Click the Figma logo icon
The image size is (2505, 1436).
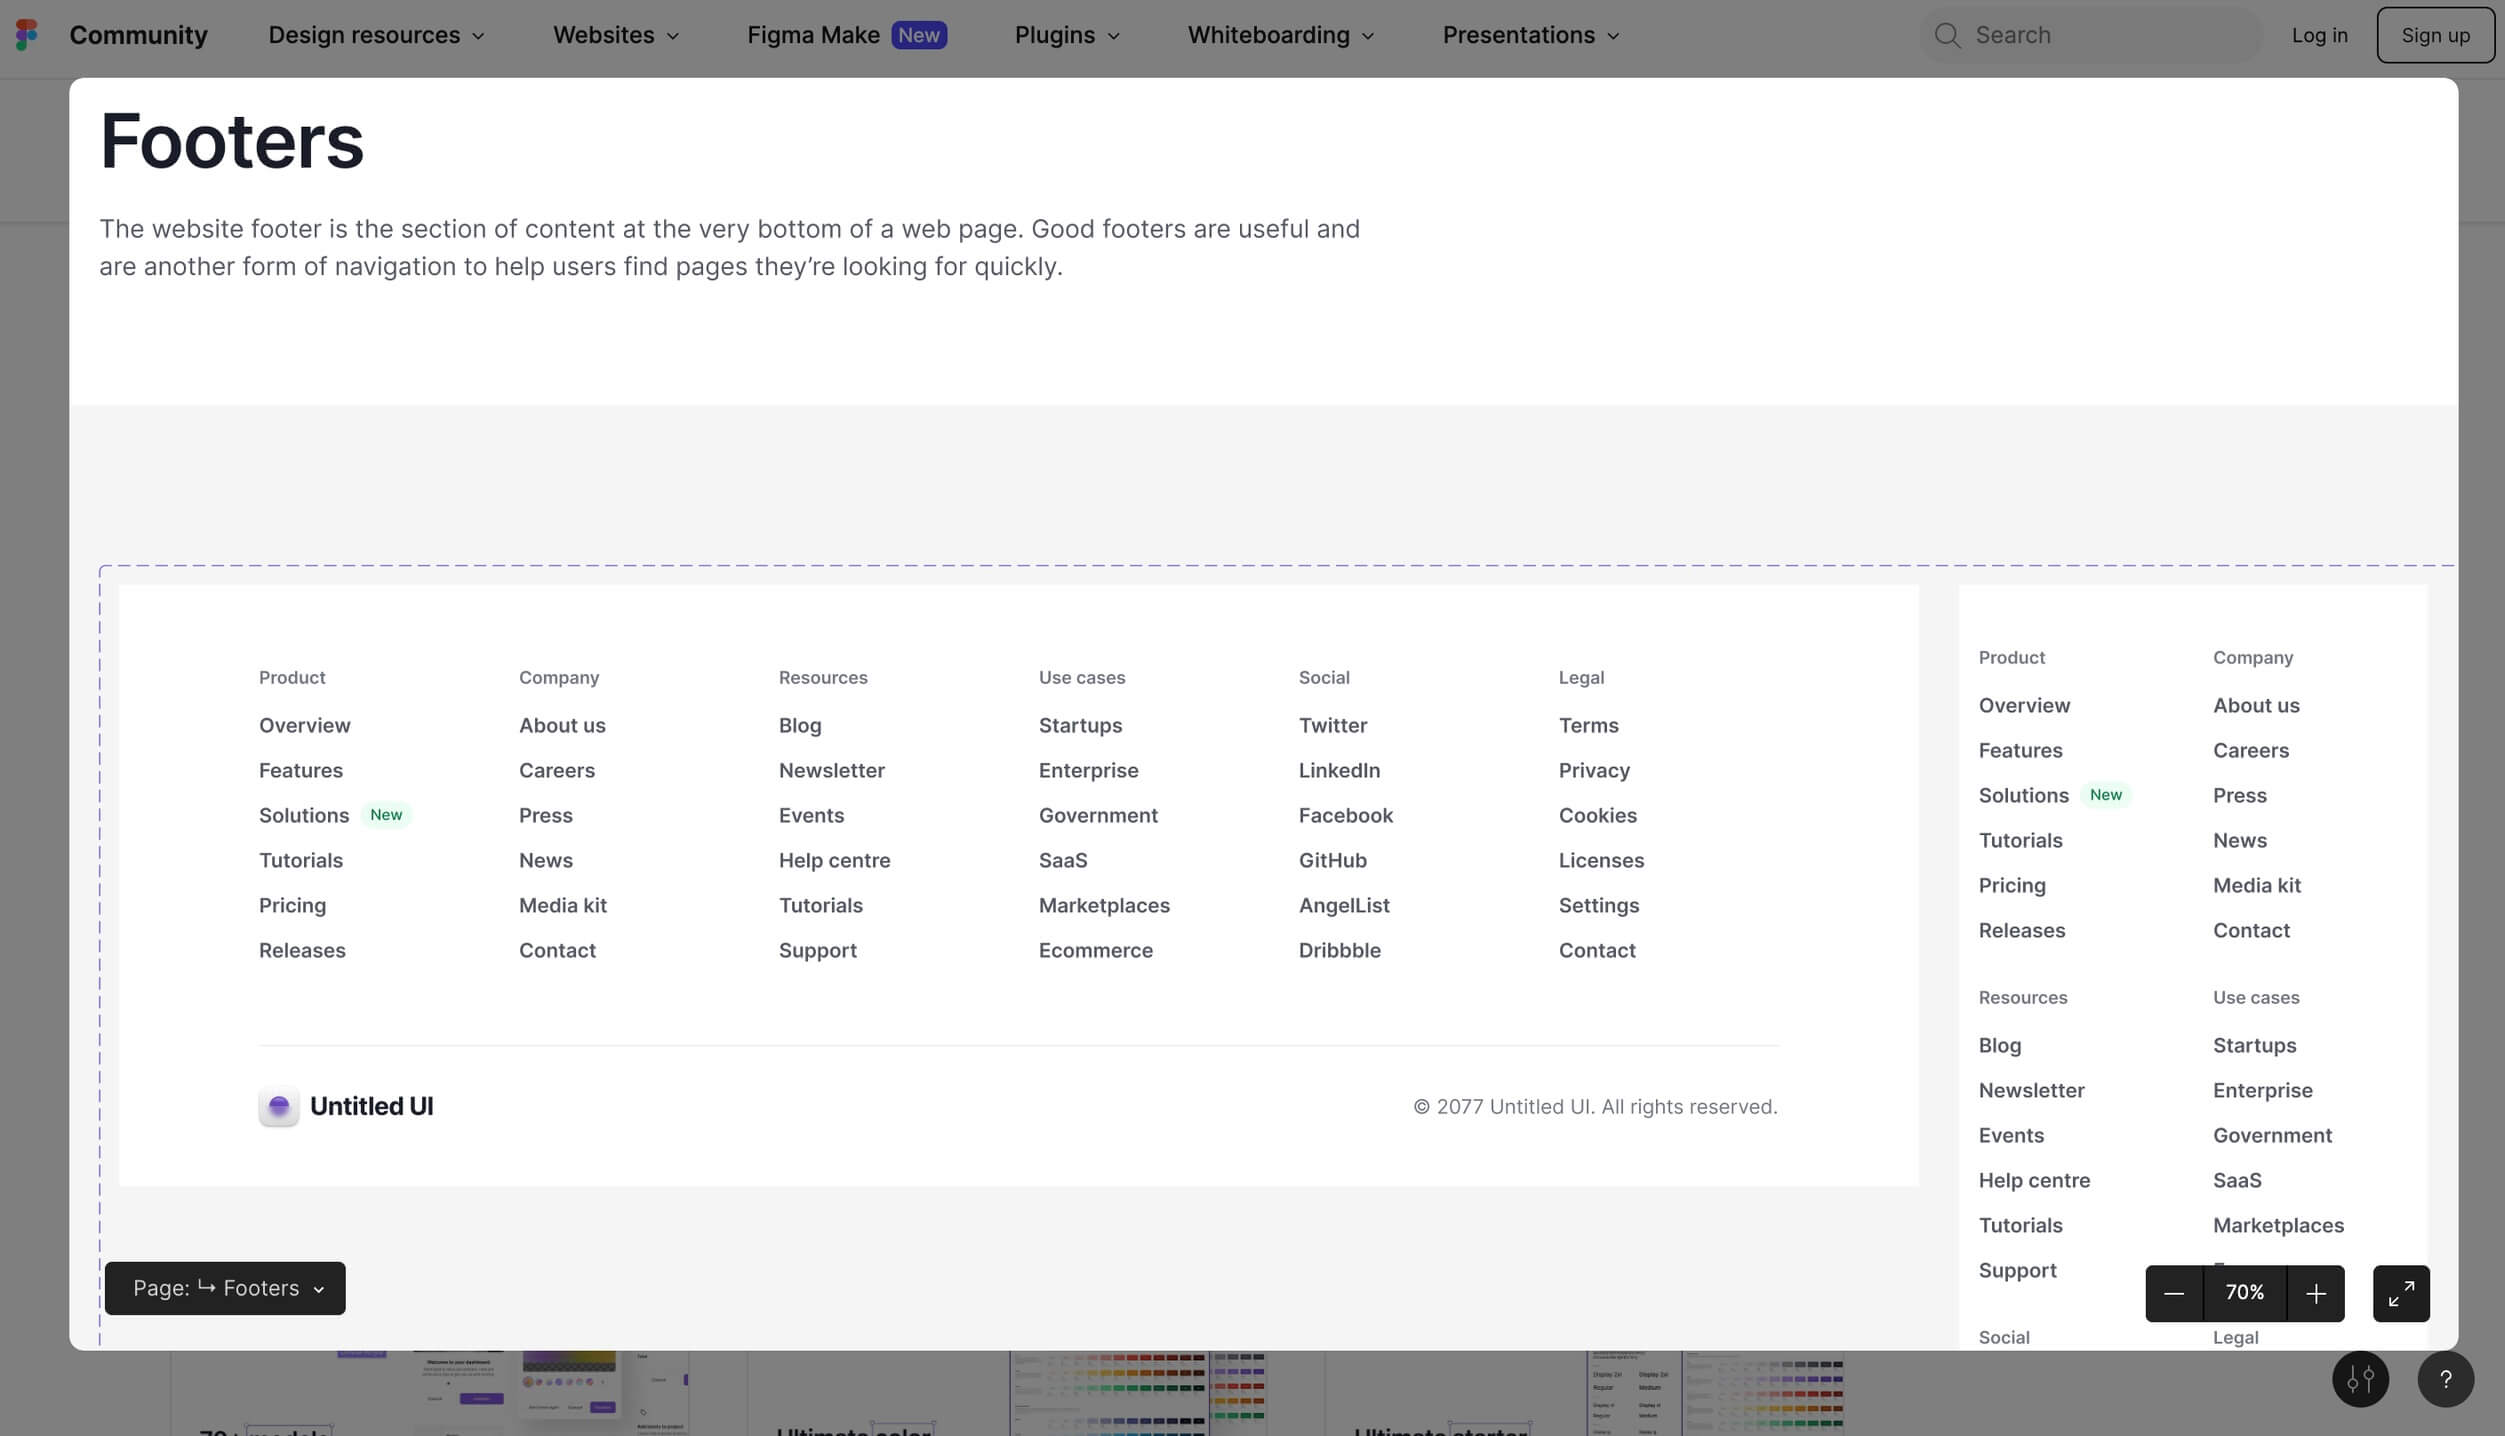[x=27, y=35]
